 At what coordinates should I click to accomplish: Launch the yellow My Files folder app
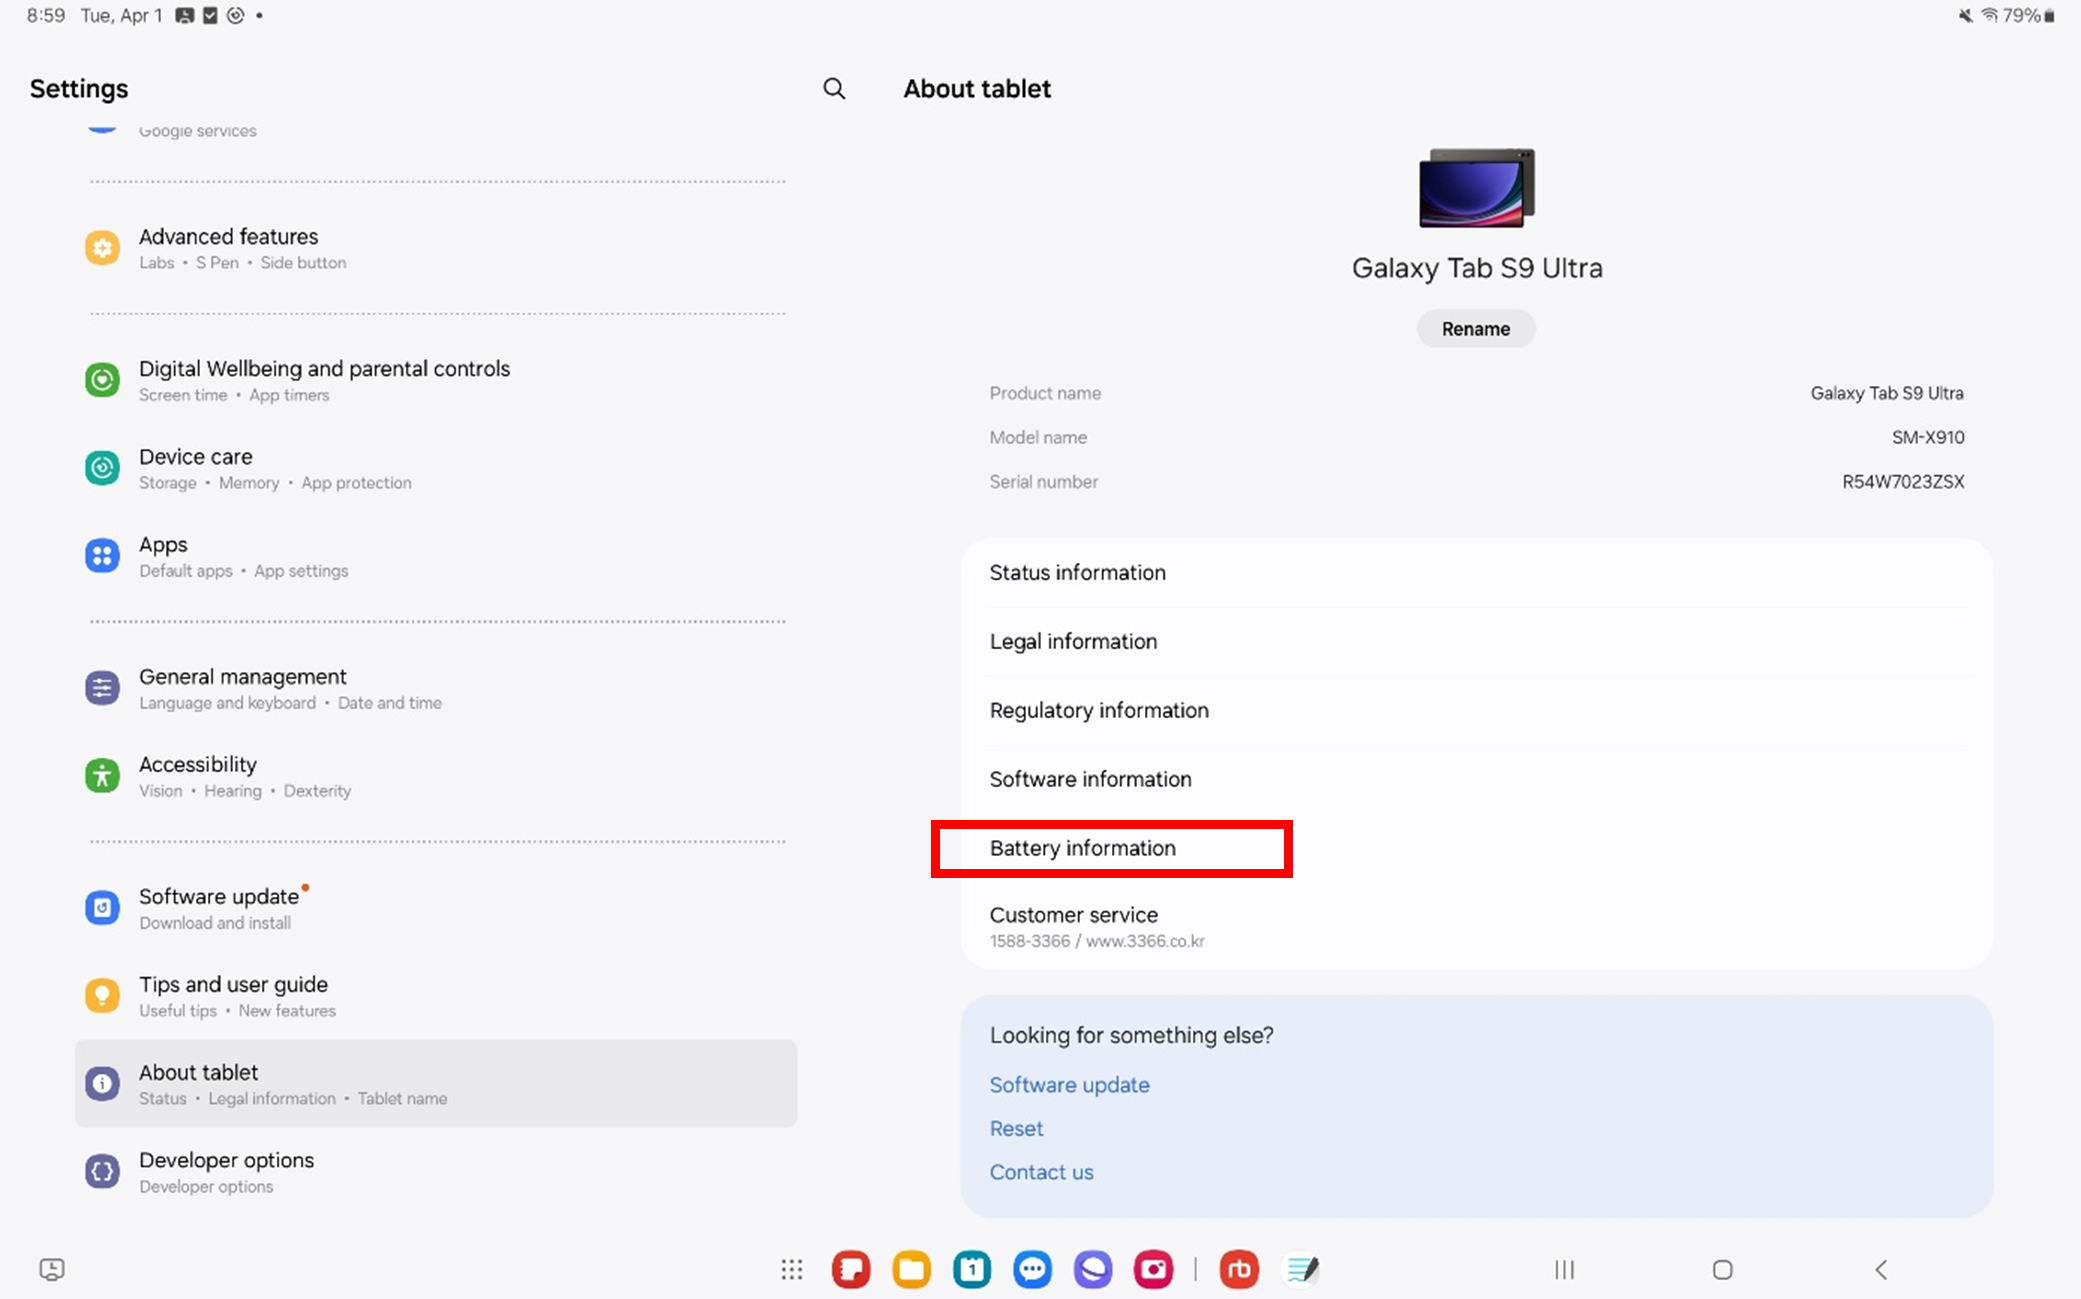(912, 1270)
